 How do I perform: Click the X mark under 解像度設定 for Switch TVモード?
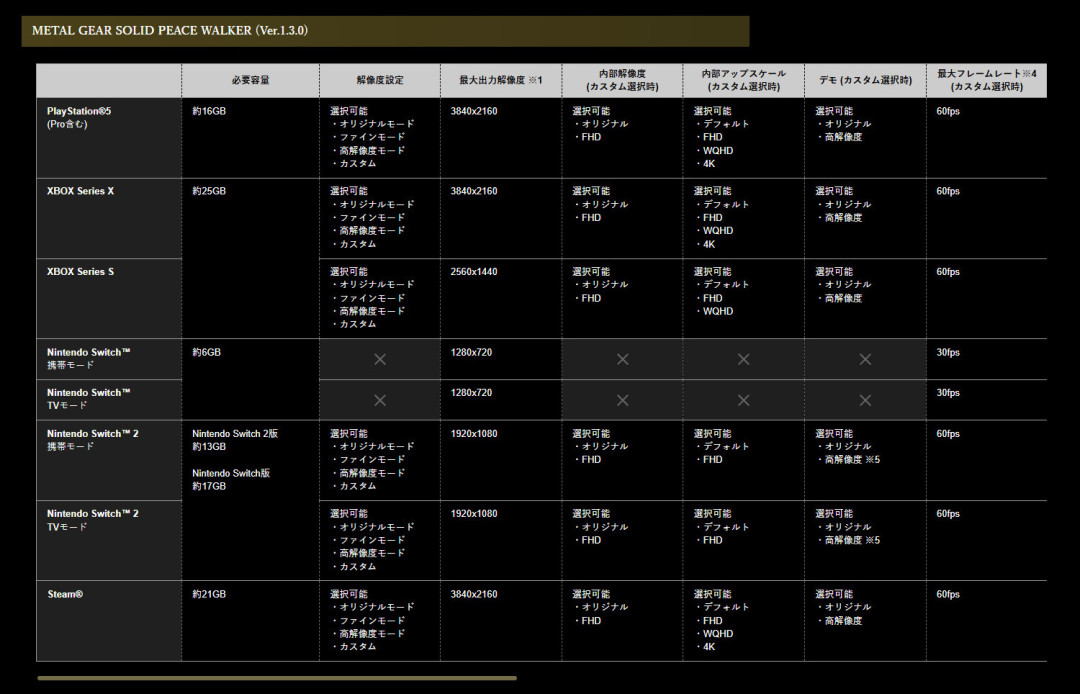(380, 400)
